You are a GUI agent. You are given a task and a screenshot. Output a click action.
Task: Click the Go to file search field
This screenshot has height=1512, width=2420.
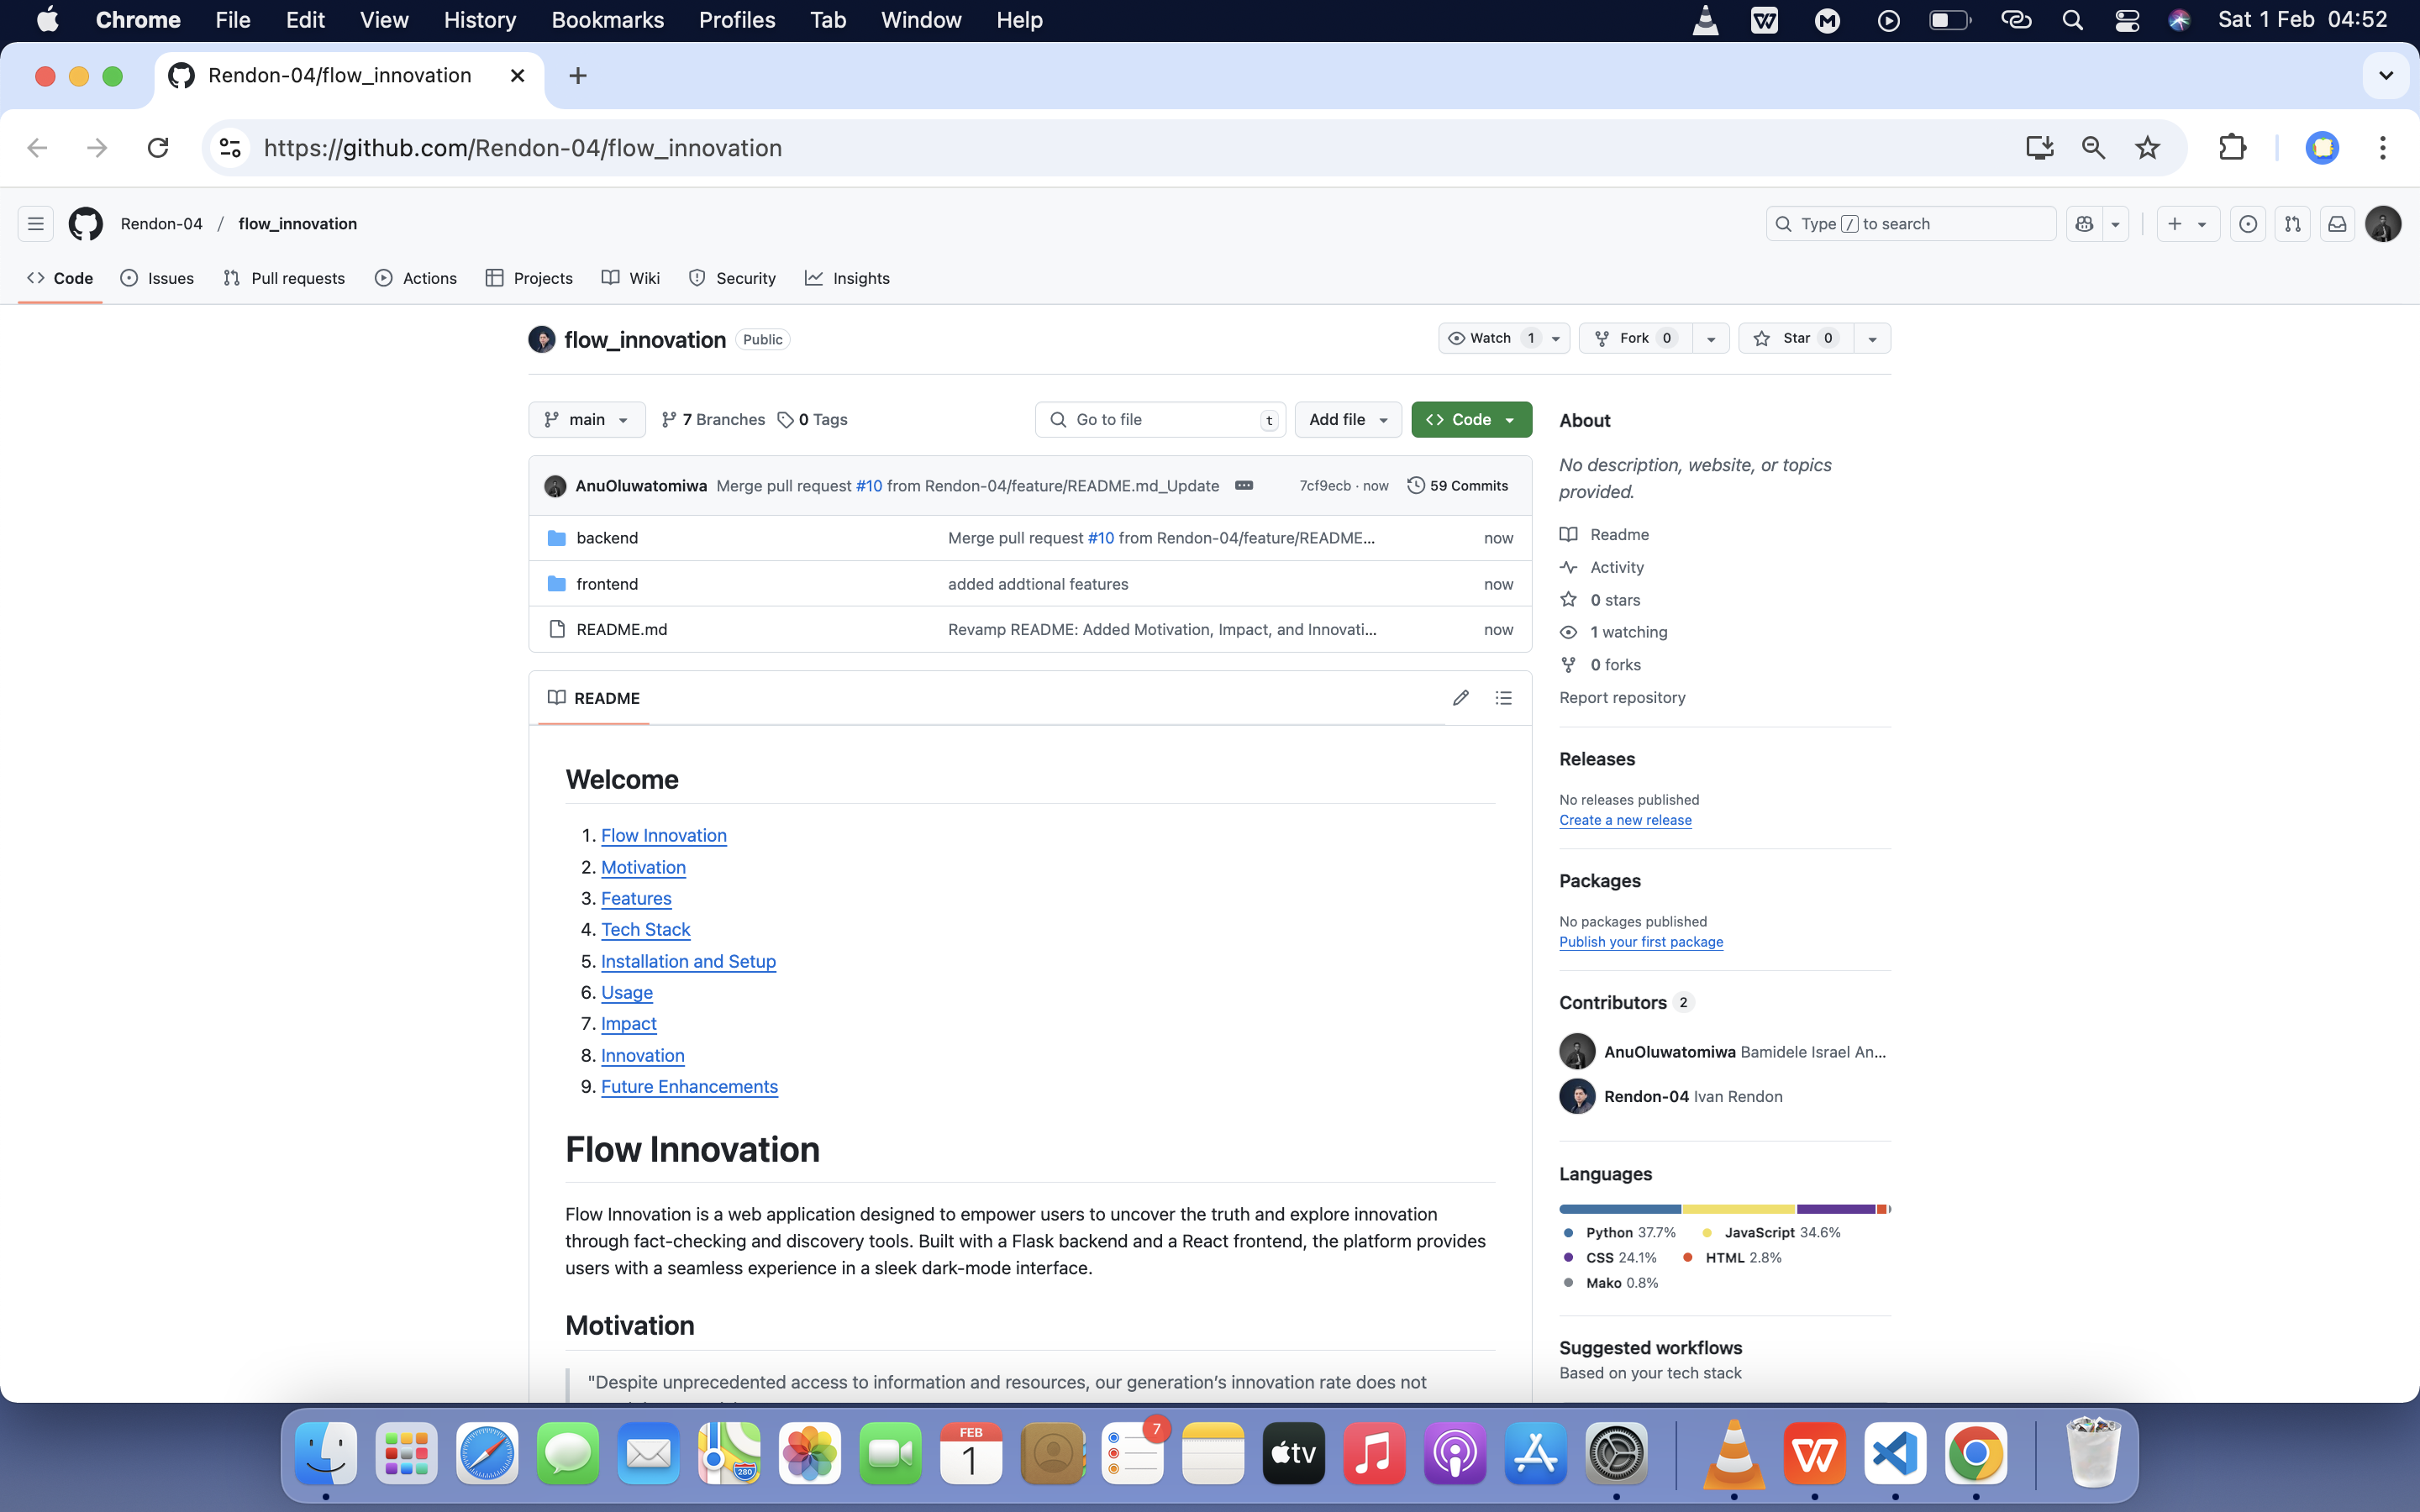click(1160, 420)
